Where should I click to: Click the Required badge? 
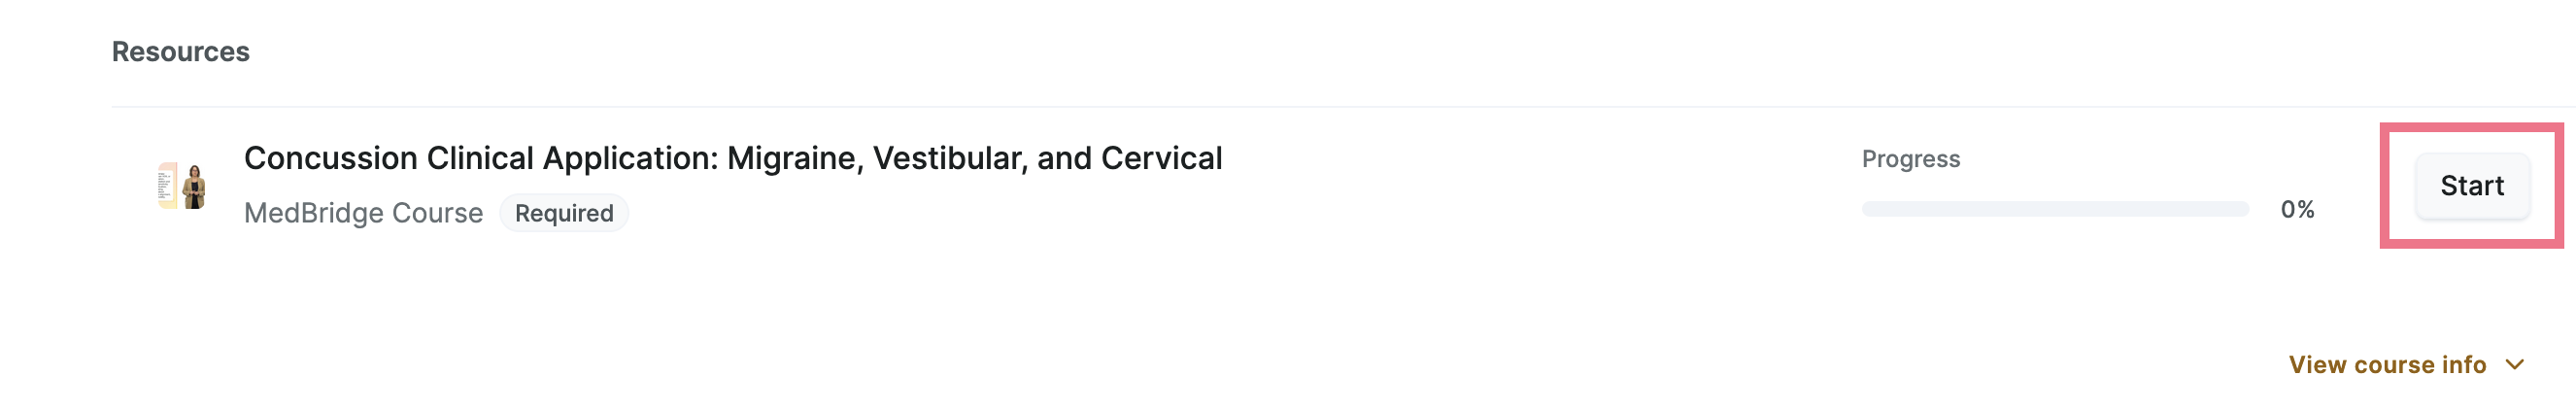564,213
